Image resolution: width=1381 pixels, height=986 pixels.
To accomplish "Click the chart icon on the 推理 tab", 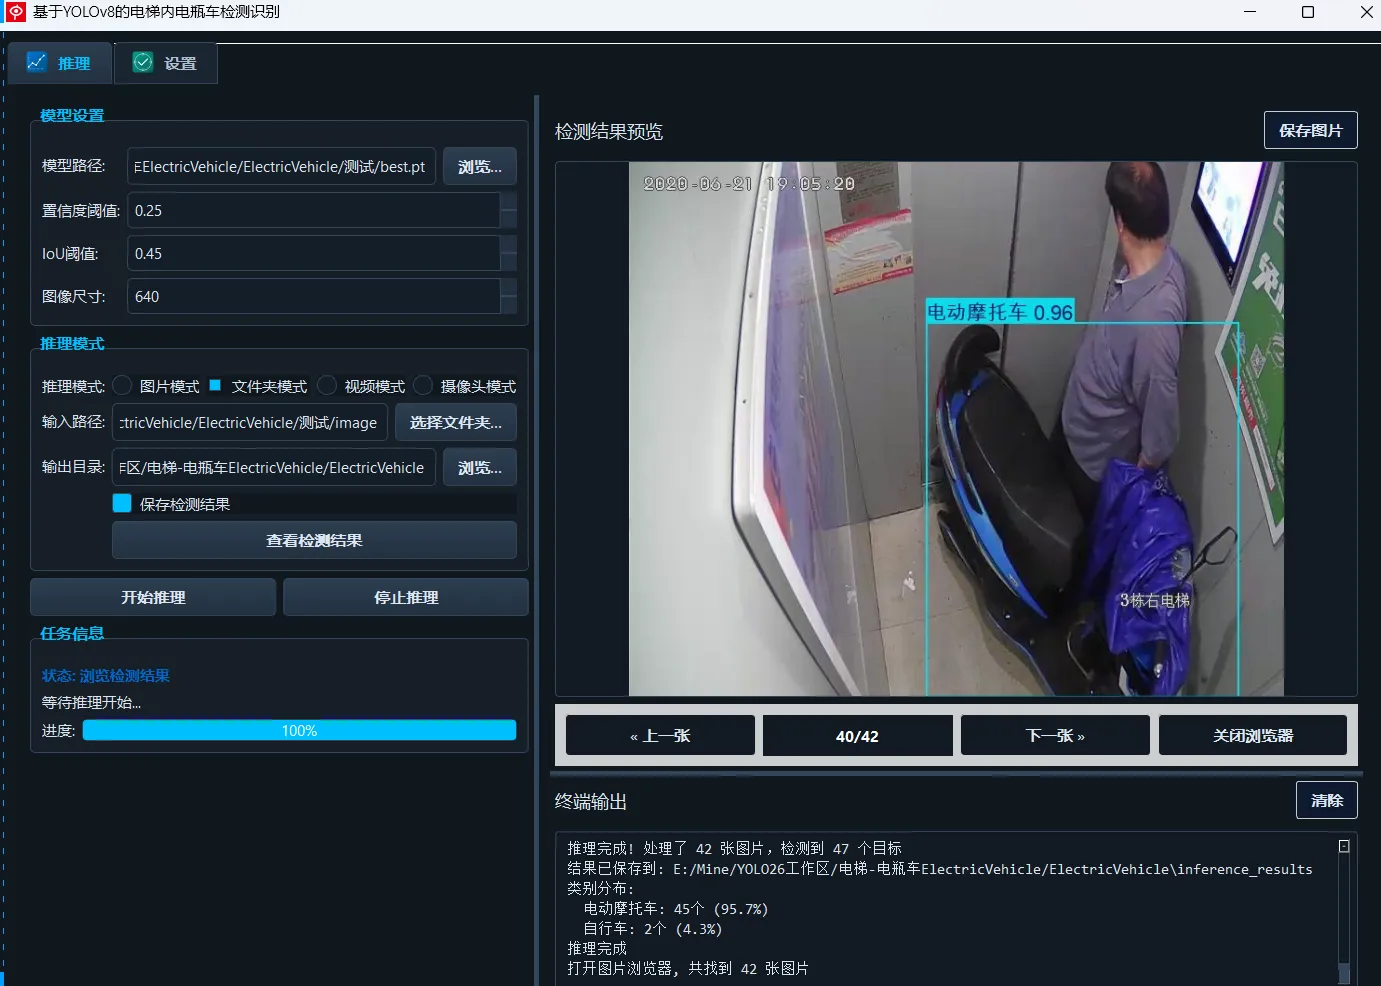I will 37,62.
